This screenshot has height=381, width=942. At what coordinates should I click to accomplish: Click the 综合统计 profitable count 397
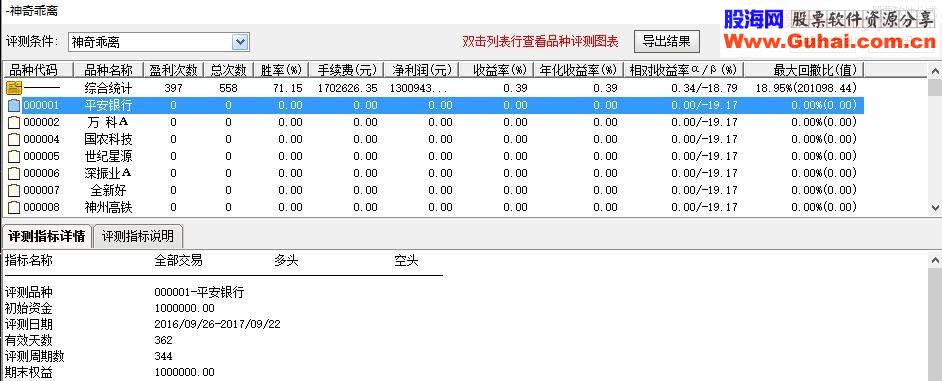[173, 88]
